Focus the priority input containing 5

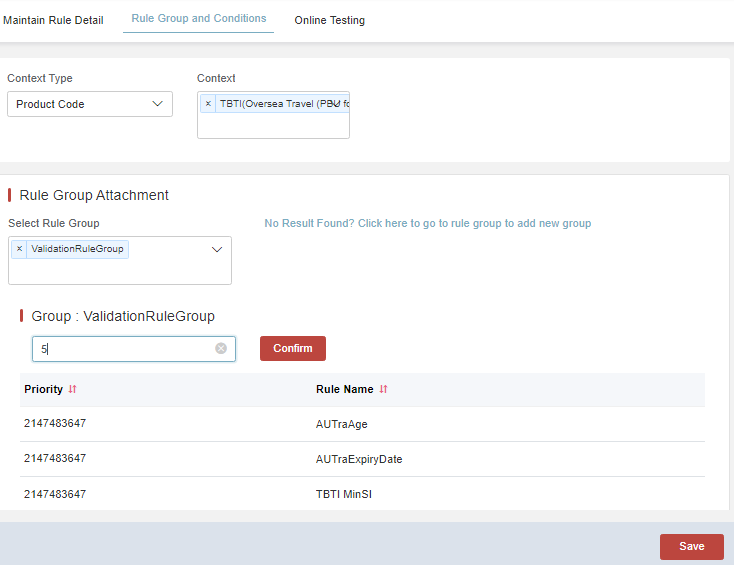(133, 349)
